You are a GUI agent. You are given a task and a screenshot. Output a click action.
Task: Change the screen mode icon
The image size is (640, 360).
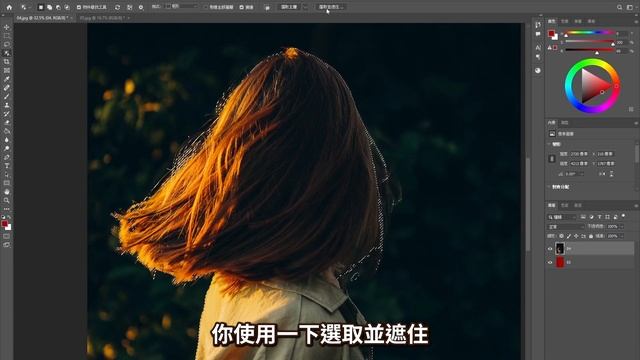(x=7, y=245)
